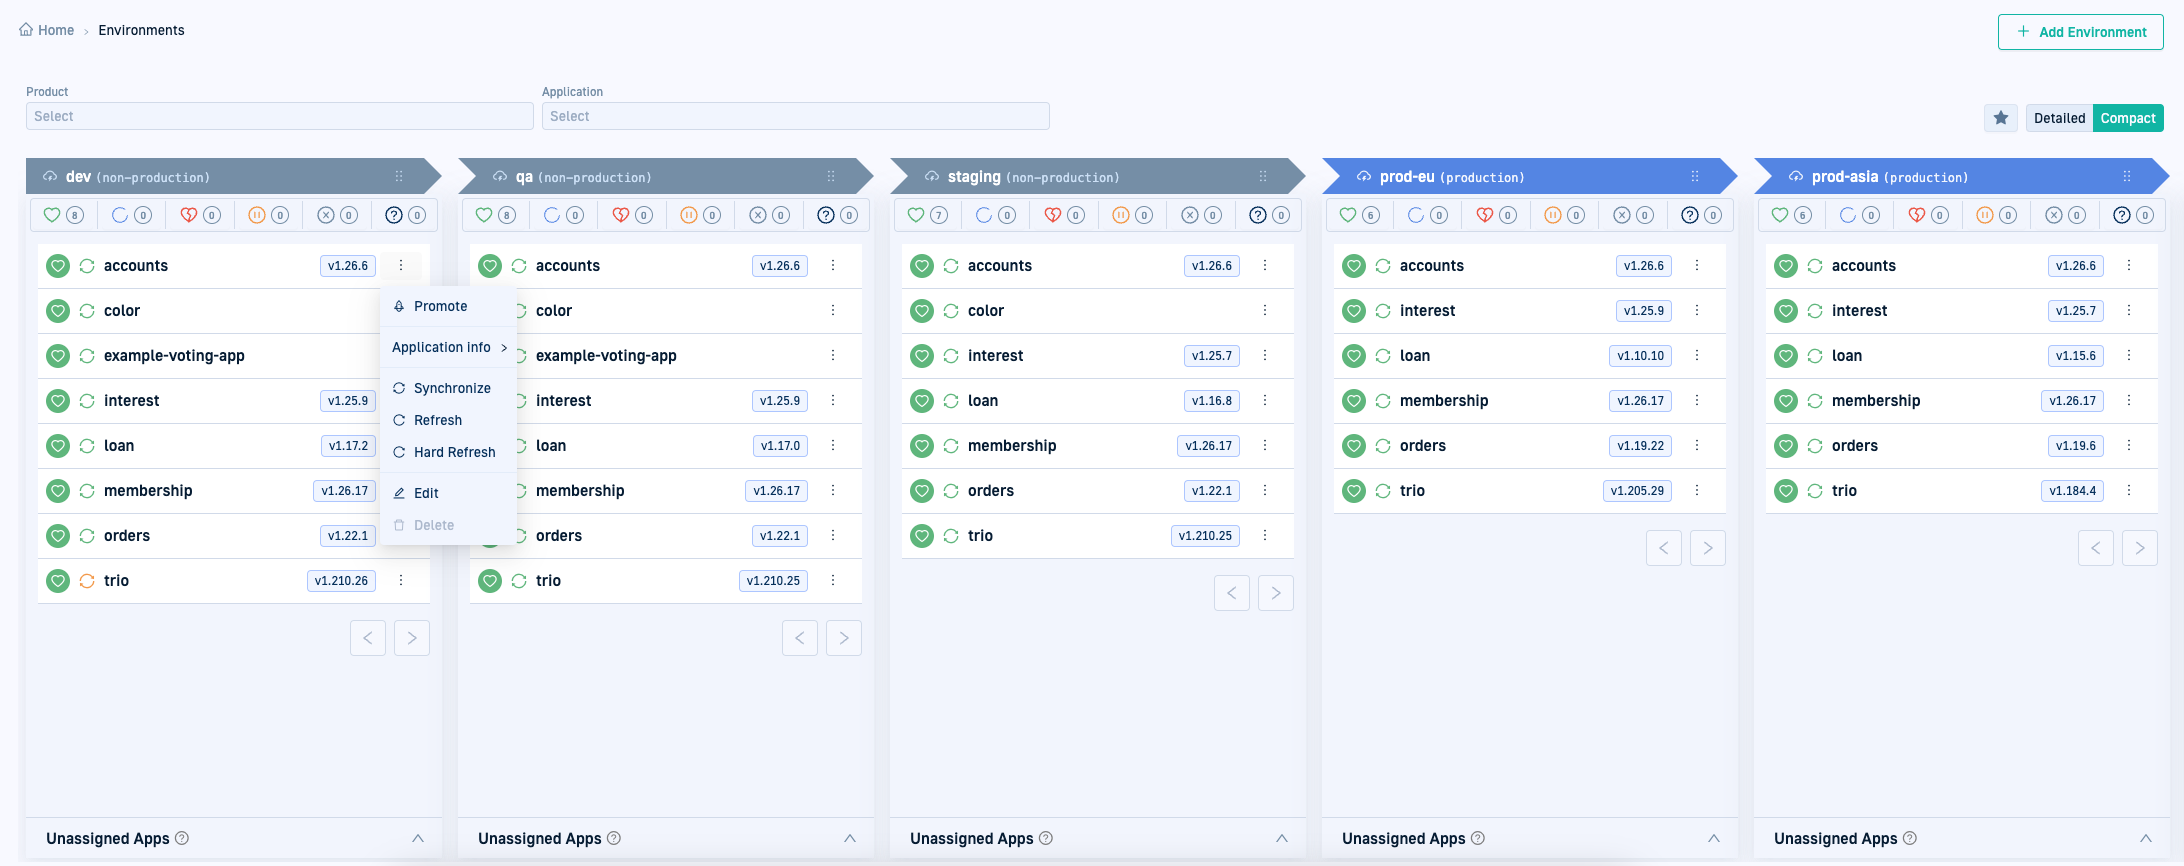Switch to Compact view
Screen dimensions: 2184x866
click(2127, 118)
